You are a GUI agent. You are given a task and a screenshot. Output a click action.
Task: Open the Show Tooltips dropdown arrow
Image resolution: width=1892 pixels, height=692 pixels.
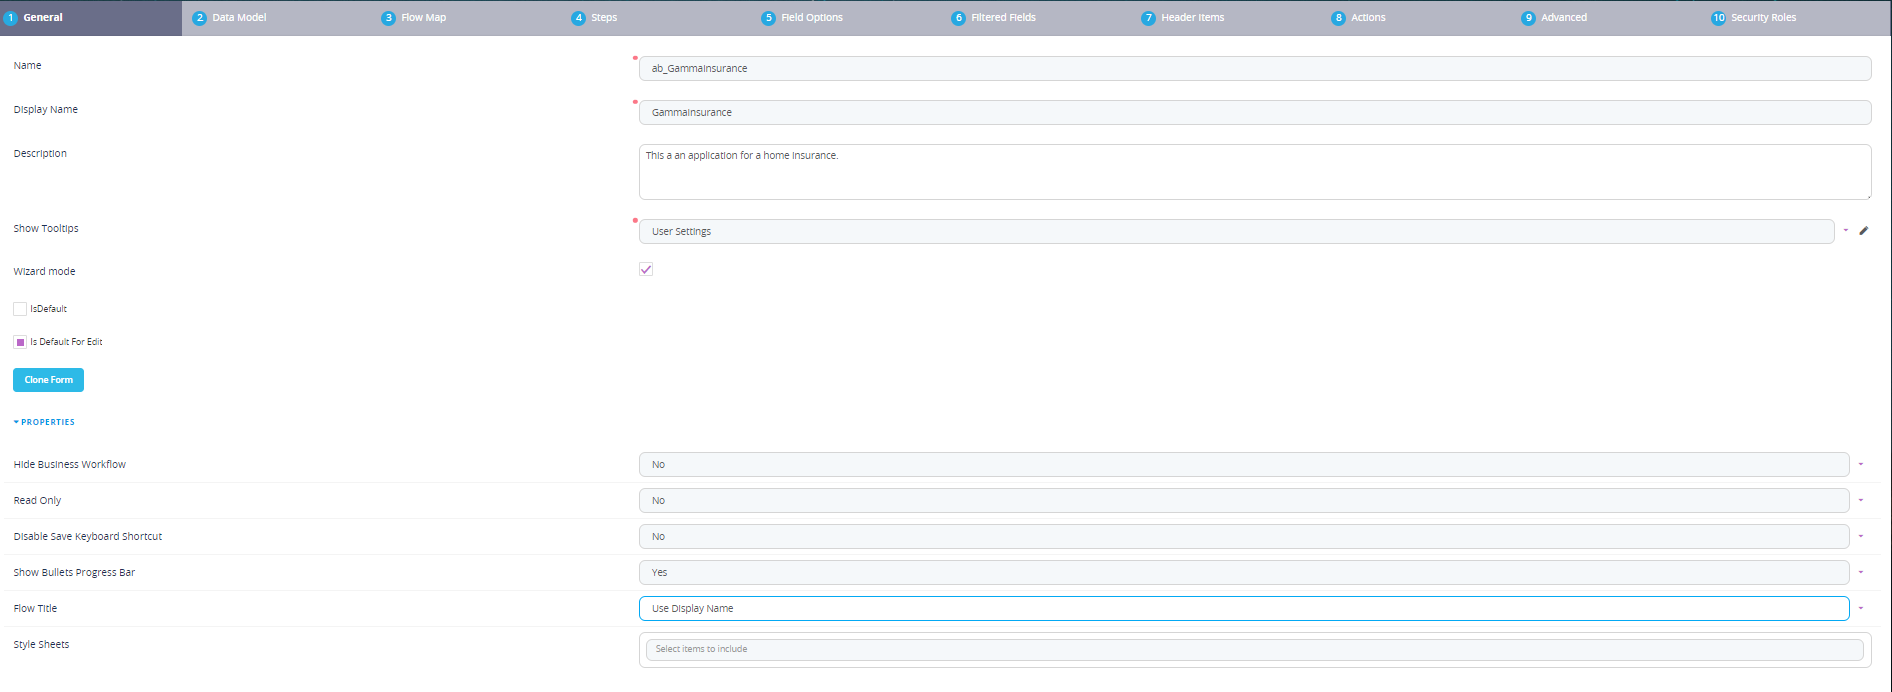1845,231
